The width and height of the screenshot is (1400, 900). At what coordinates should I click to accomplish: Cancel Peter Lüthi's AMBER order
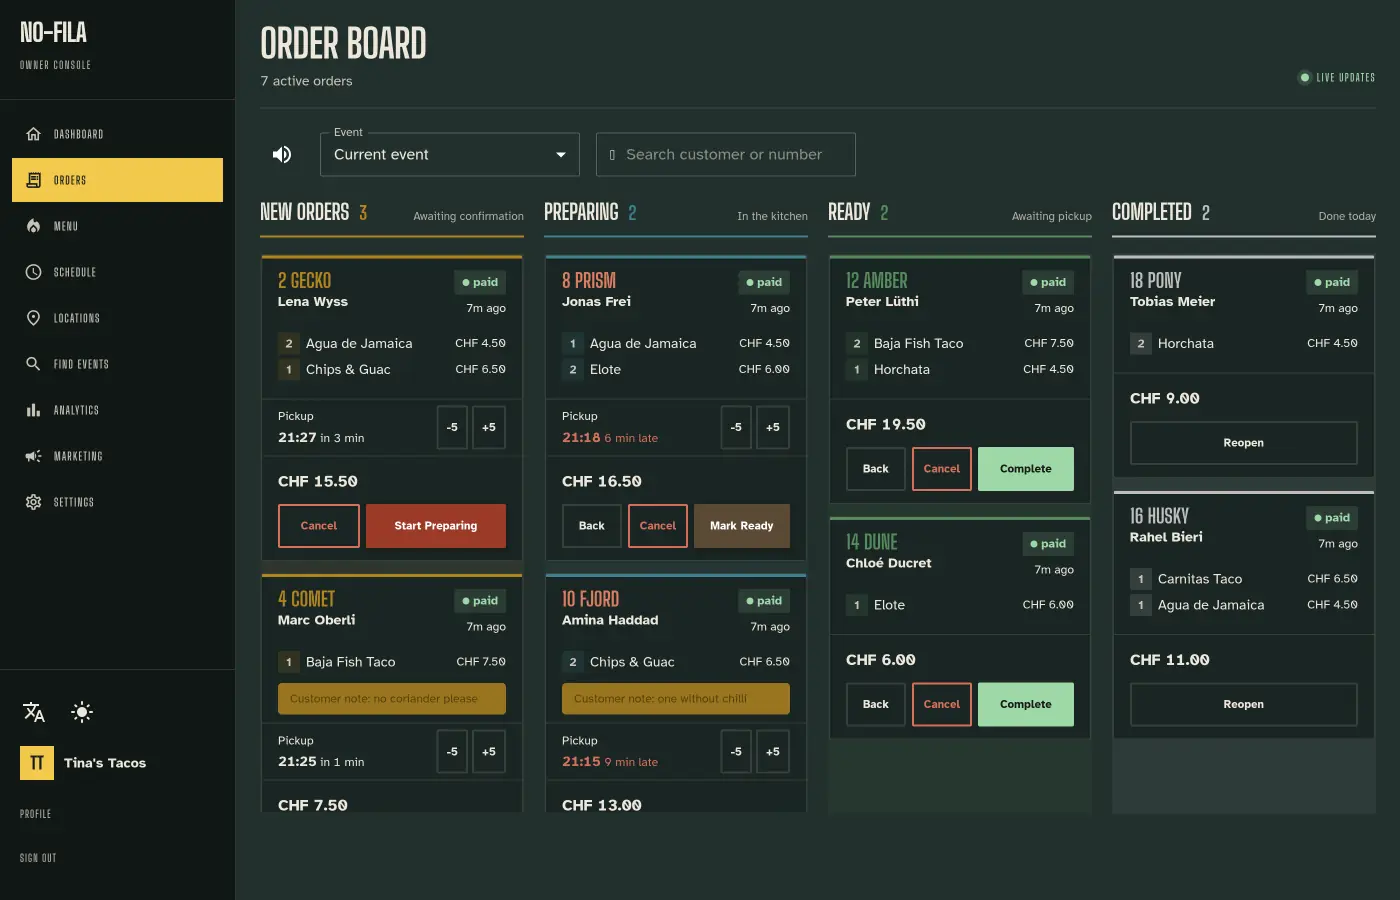pos(942,469)
